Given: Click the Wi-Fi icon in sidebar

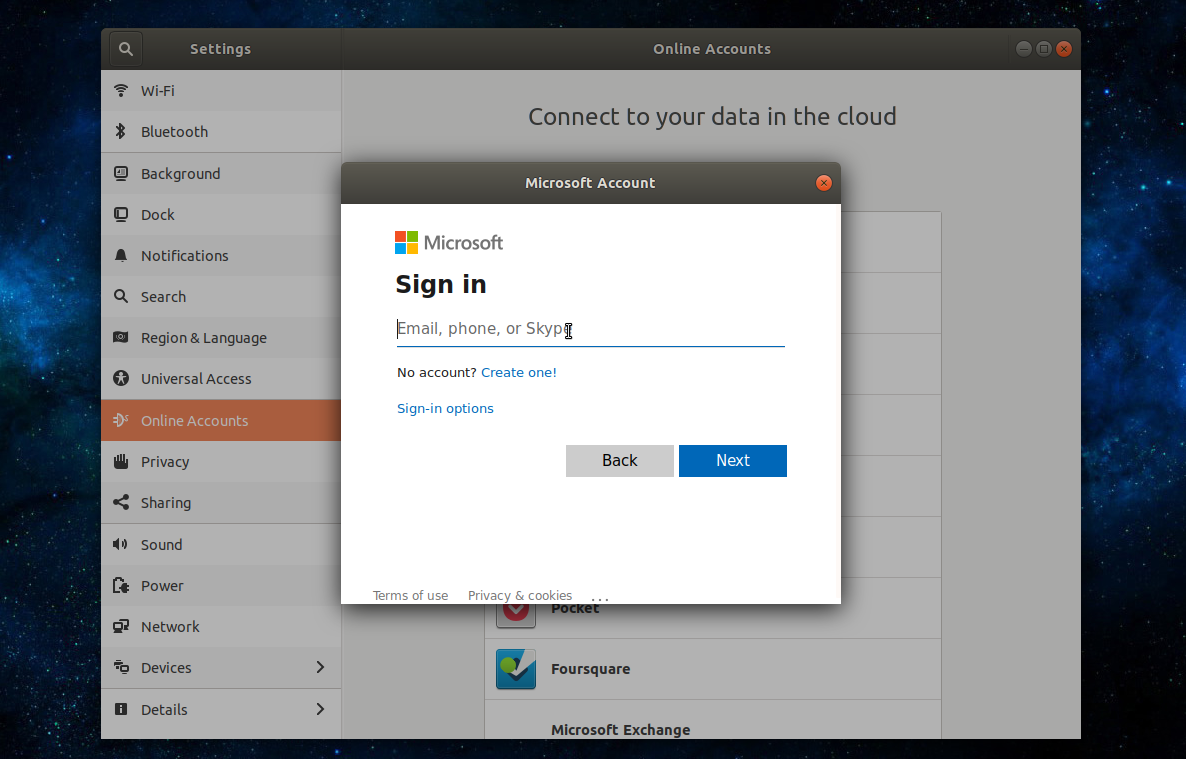Looking at the screenshot, I should pyautogui.click(x=121, y=91).
